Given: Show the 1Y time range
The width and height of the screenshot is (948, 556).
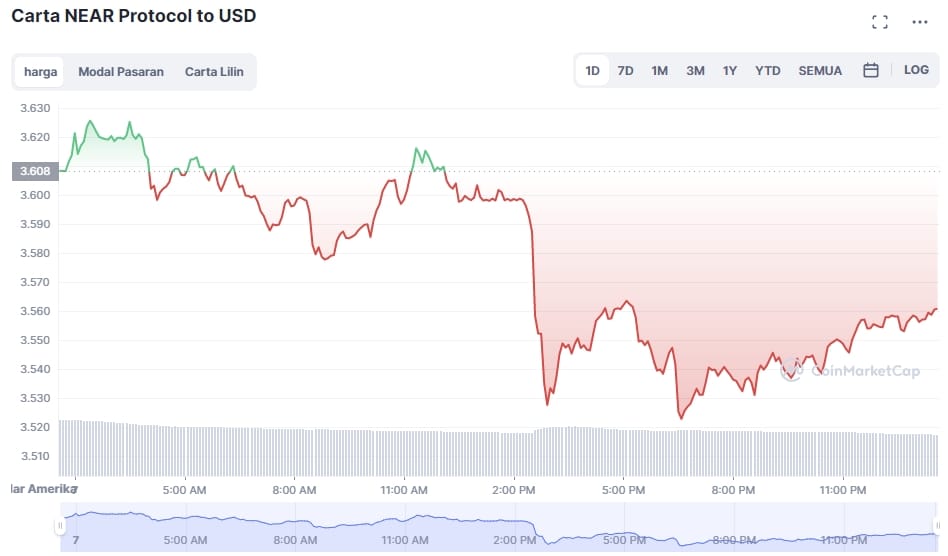Looking at the screenshot, I should click(730, 71).
